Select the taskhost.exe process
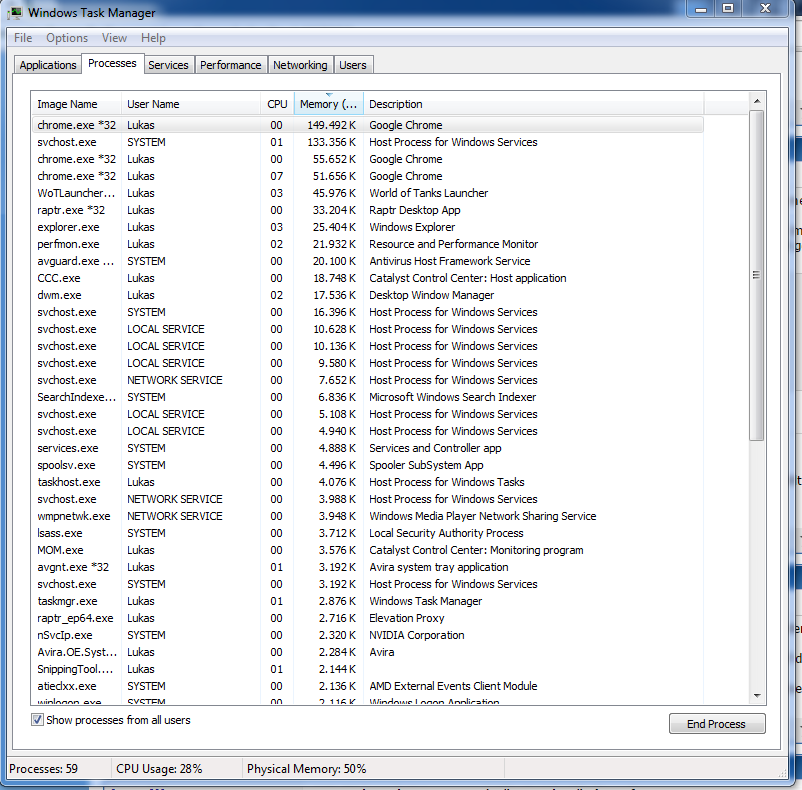 point(368,482)
